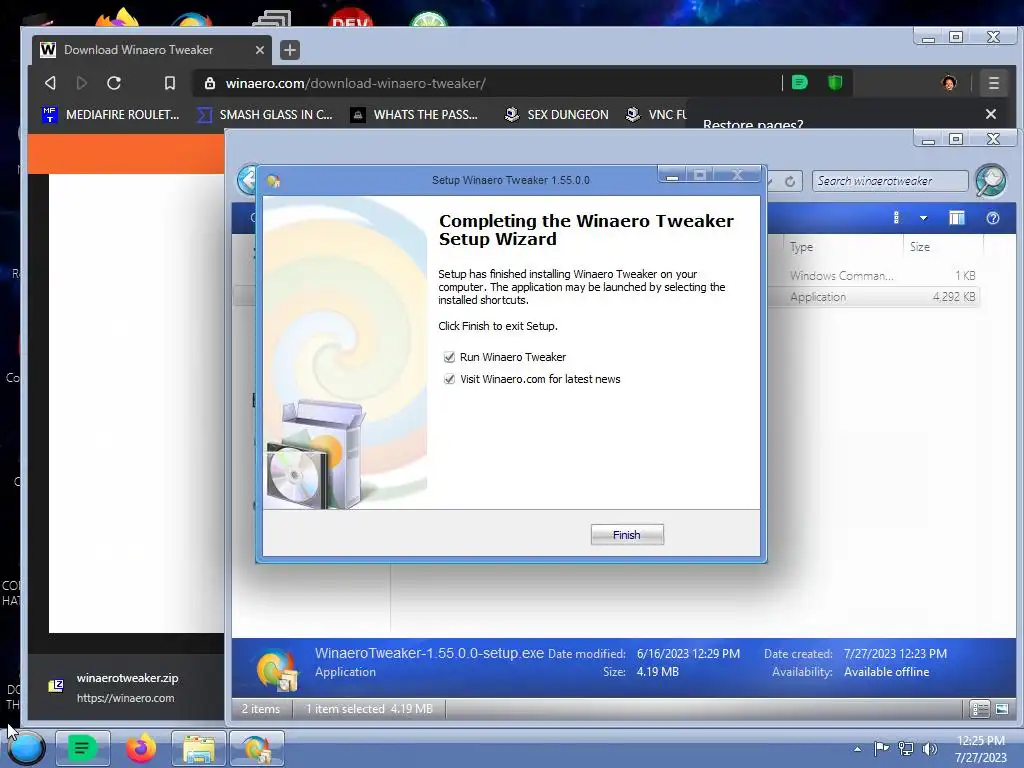1024x768 pixels.
Task: Open MEDIAFIRE ROULET... bookmark
Action: pyautogui.click(x=110, y=115)
